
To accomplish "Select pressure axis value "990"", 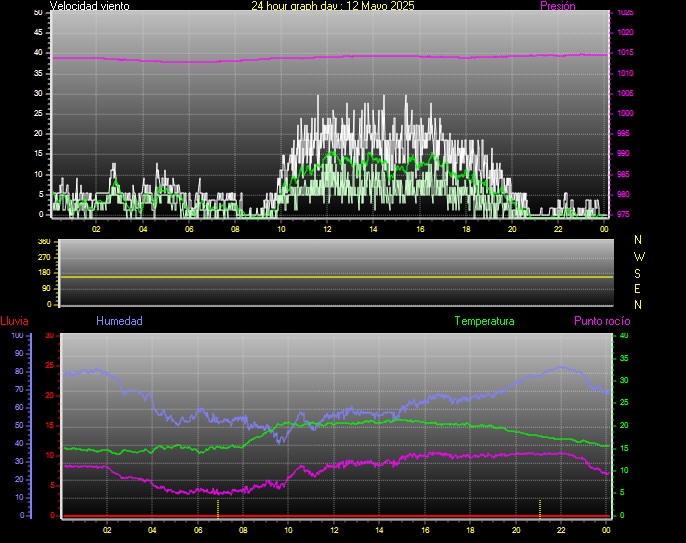I will tap(623, 153).
